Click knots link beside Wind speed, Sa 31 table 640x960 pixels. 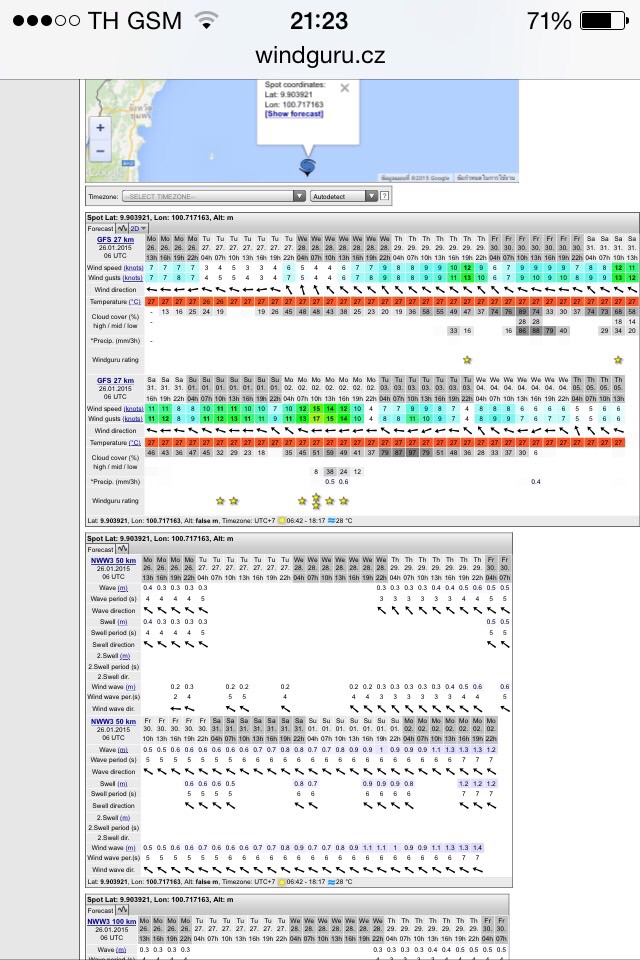[133, 409]
